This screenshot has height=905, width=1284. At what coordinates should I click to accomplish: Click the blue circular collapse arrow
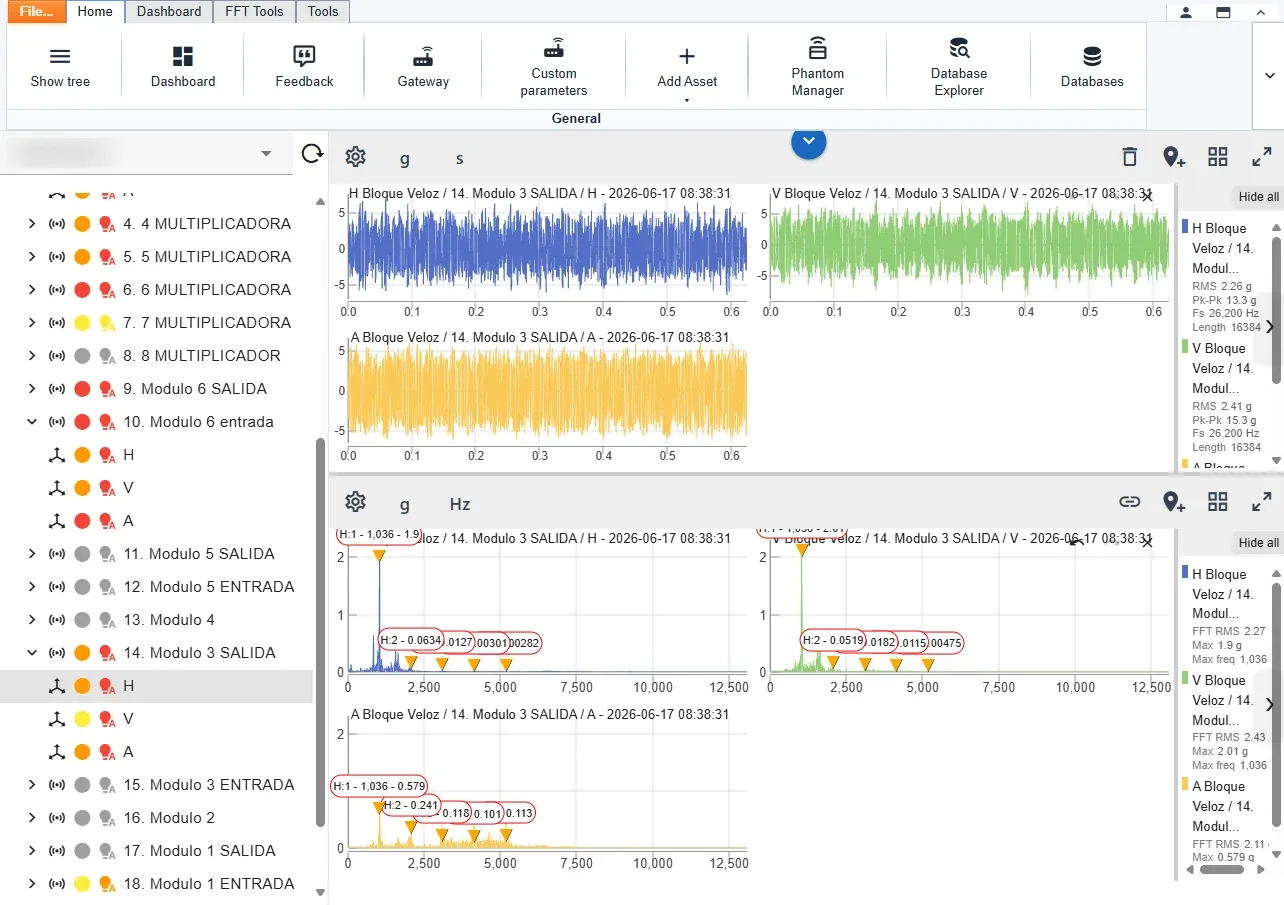[x=809, y=141]
